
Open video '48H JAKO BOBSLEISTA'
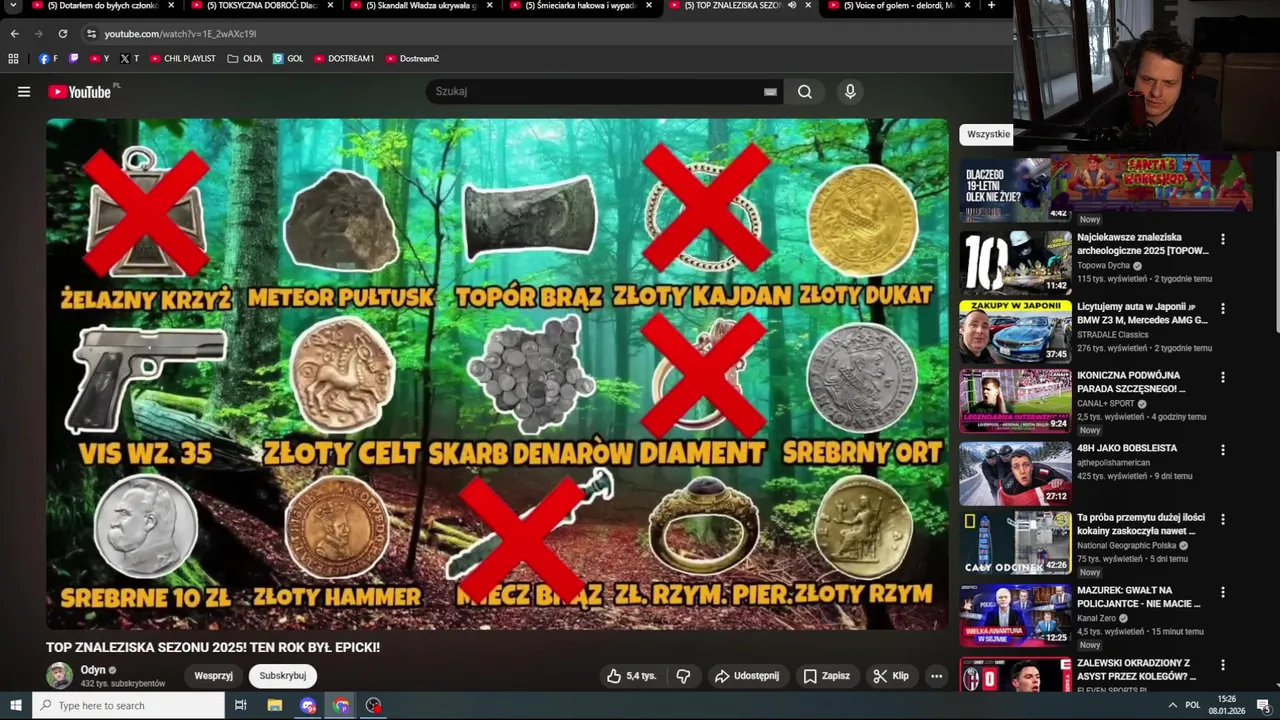(x=1127, y=448)
